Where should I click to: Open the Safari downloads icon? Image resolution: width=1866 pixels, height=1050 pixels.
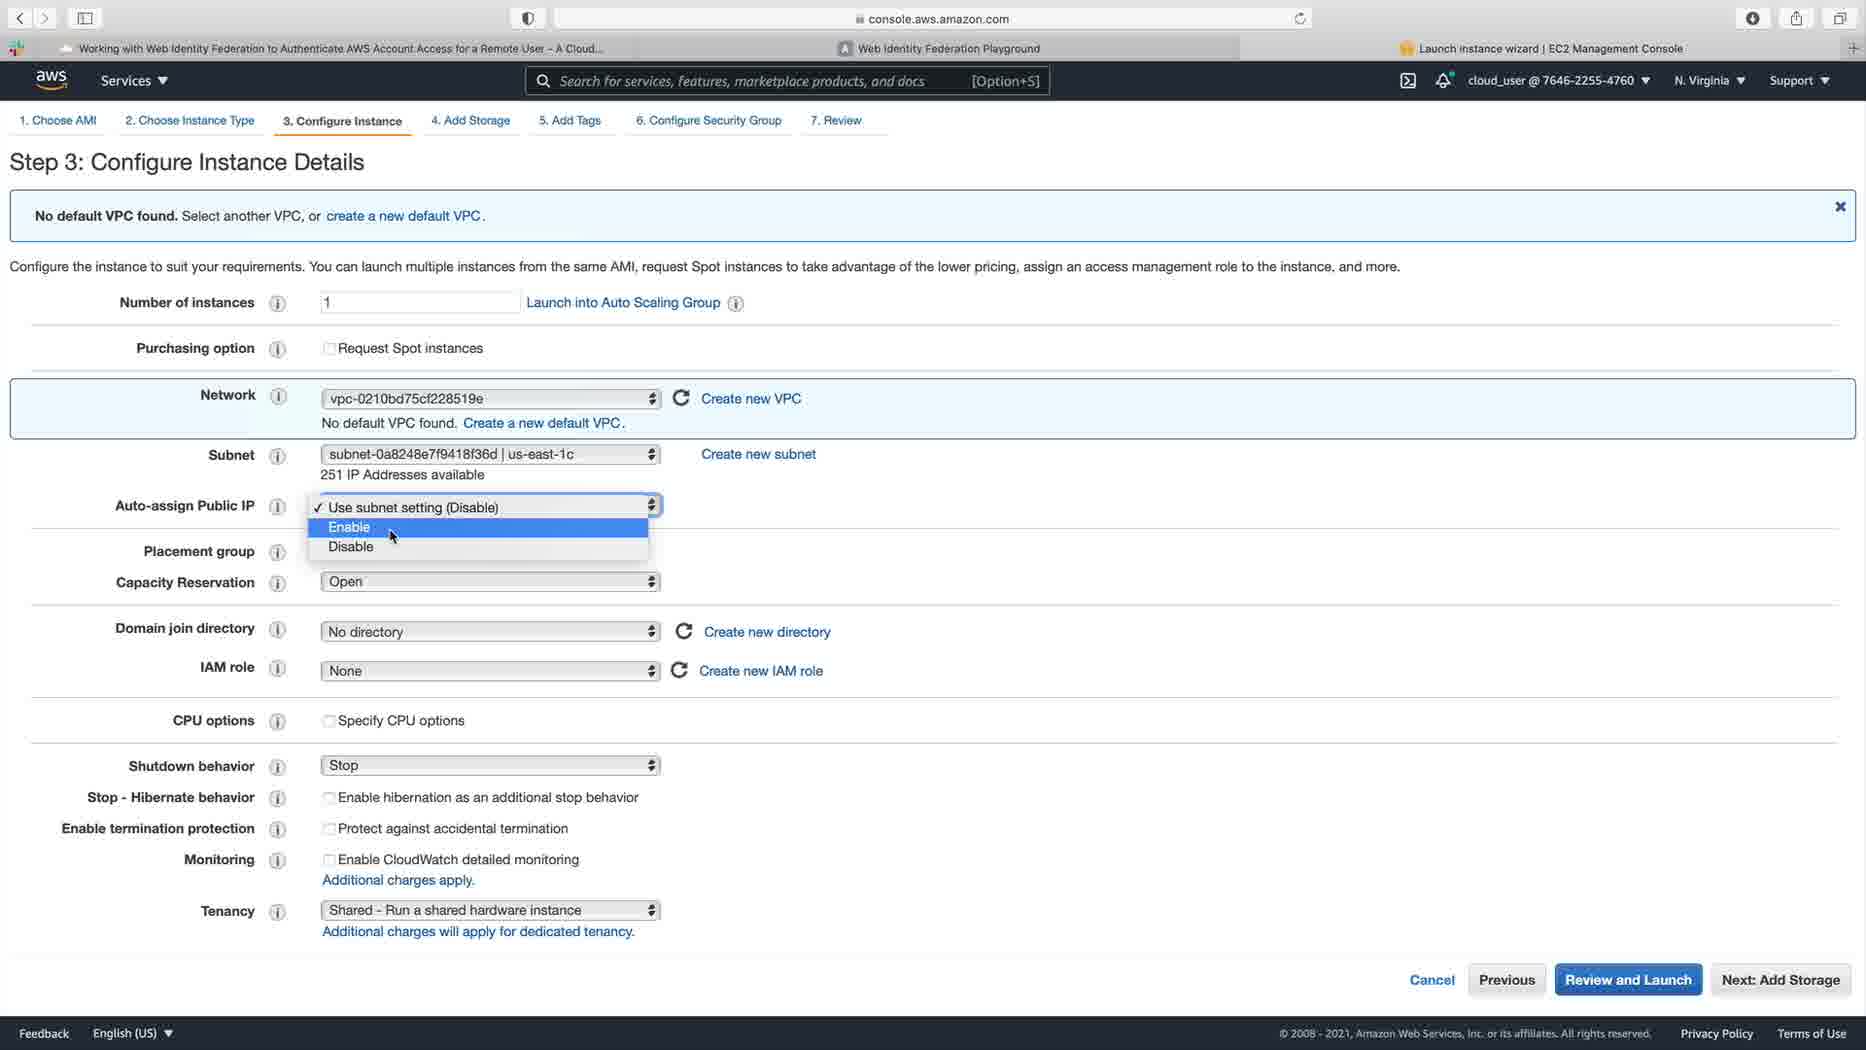1753,18
